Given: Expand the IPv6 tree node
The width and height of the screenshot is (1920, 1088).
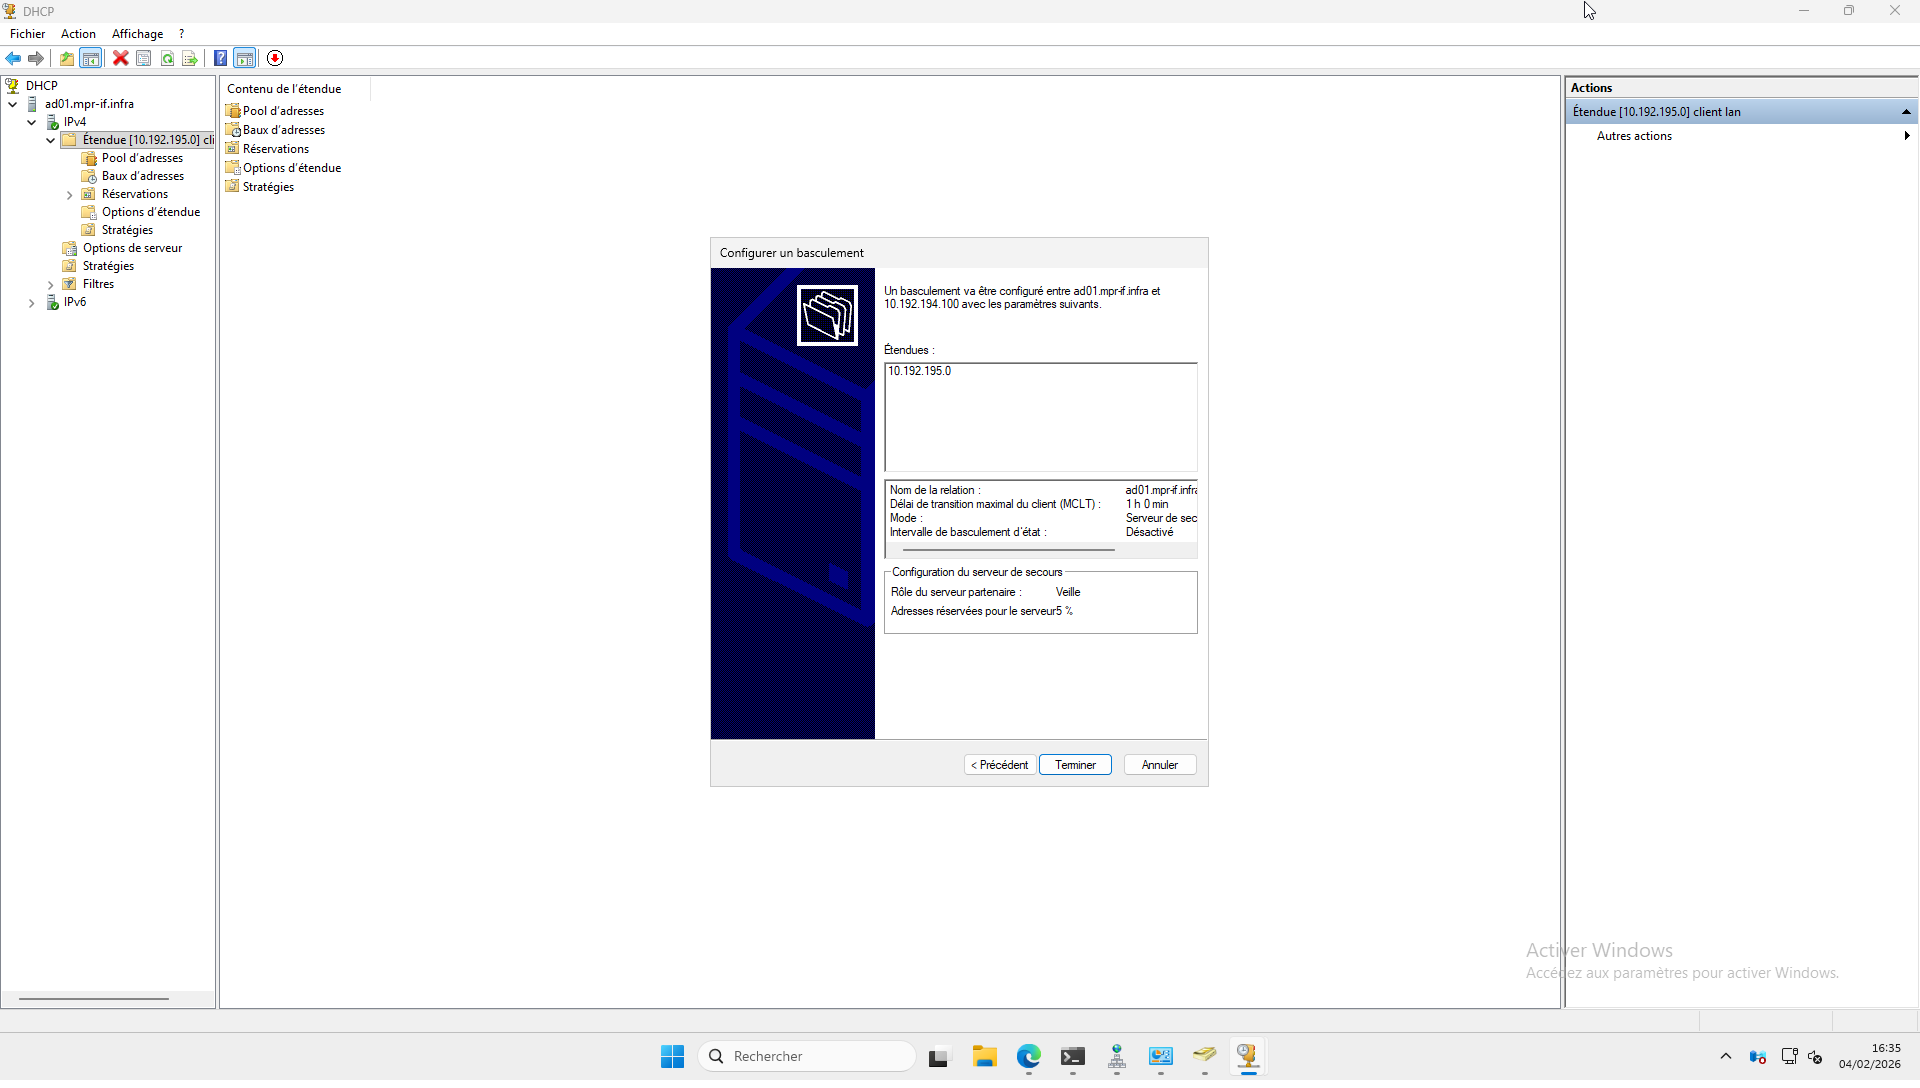Looking at the screenshot, I should tap(31, 303).
